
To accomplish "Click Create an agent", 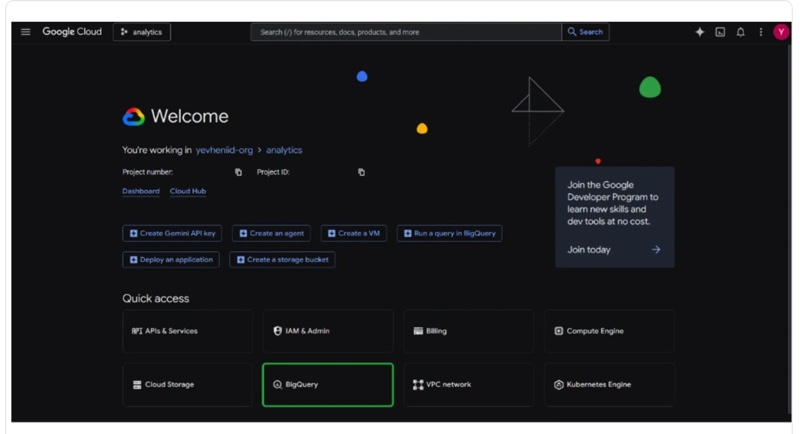I will 271,233.
